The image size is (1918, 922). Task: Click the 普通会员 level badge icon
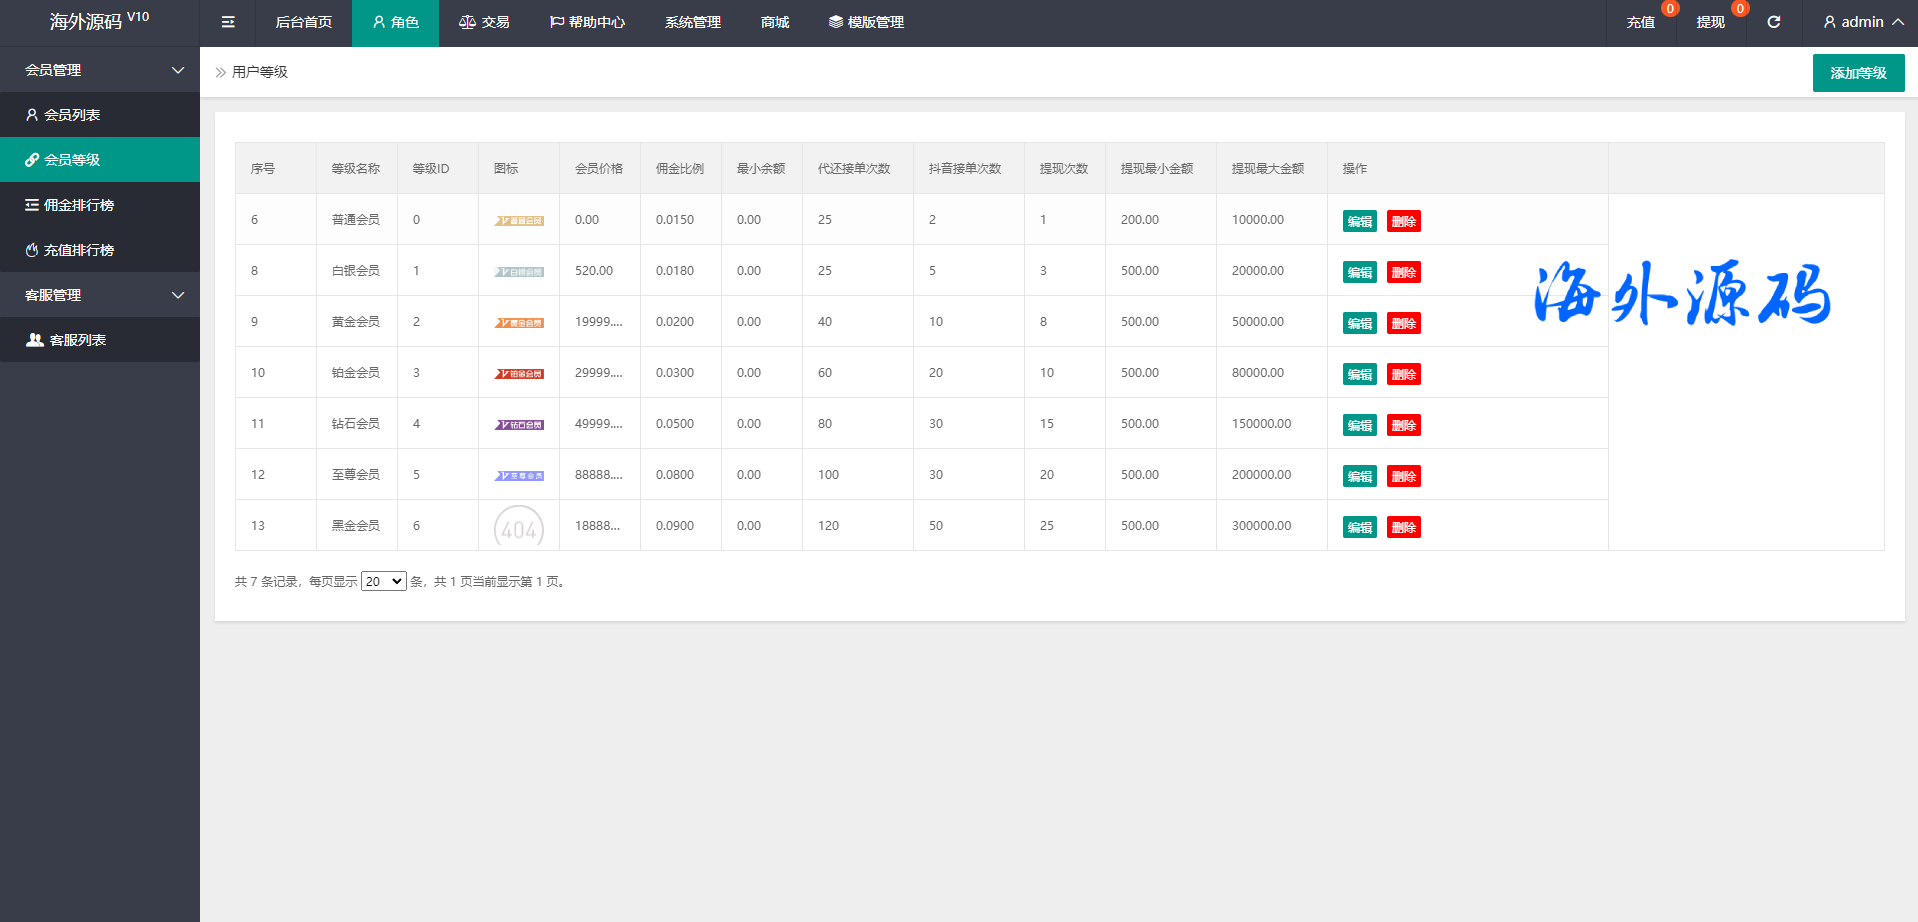519,221
